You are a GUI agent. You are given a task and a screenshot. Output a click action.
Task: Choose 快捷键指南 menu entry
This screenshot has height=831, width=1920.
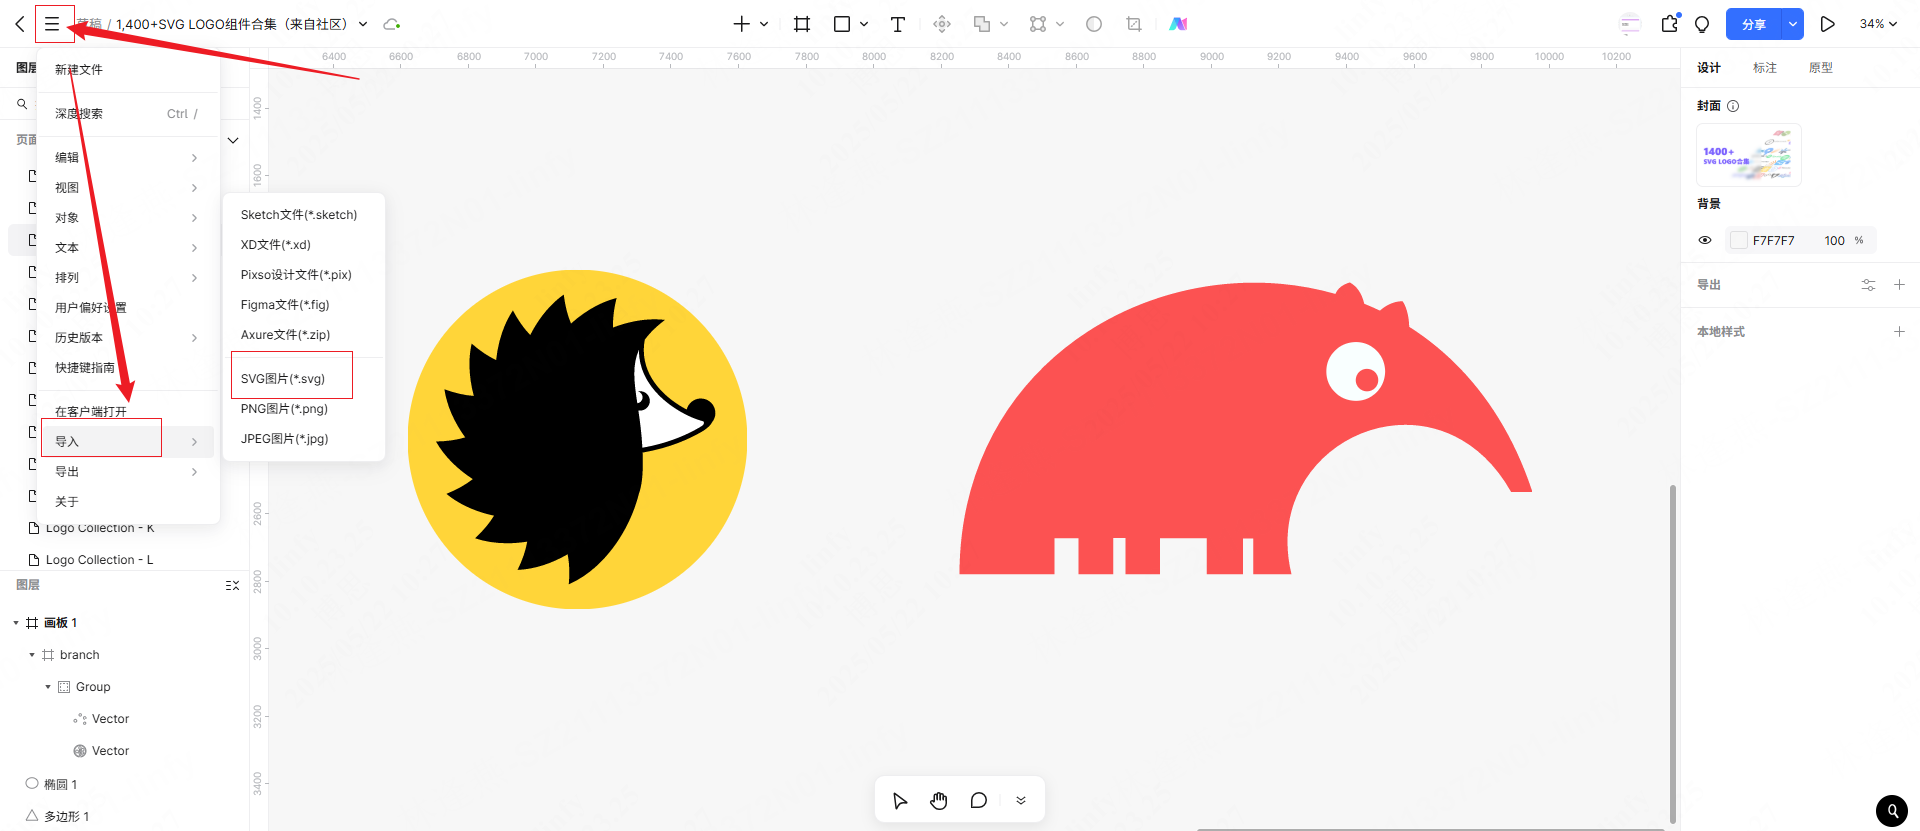tap(128, 368)
